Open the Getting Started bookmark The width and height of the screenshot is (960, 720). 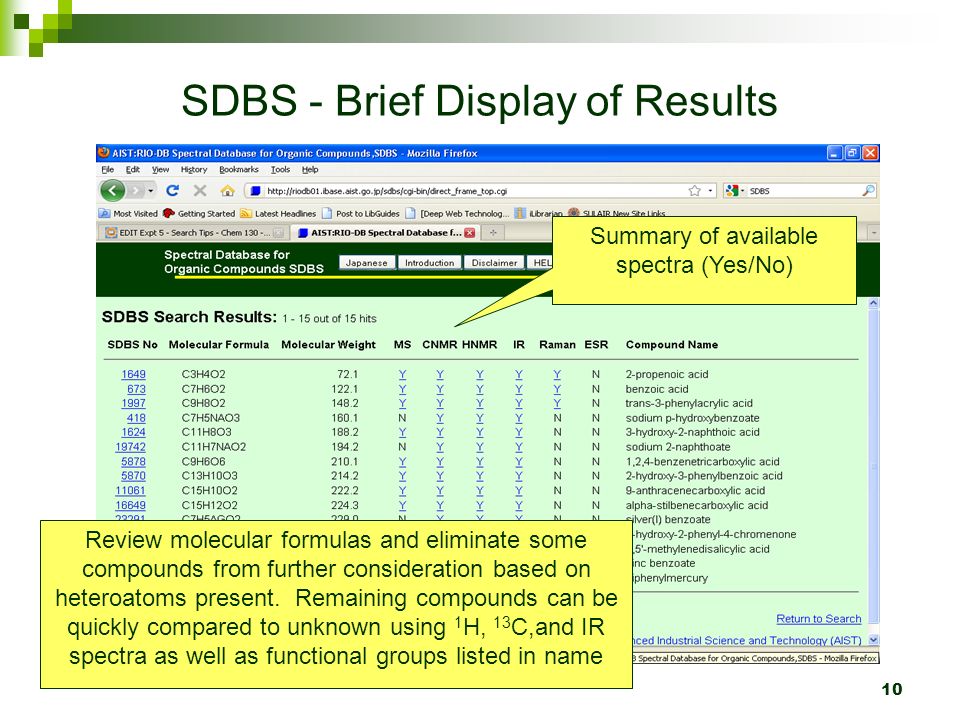click(x=199, y=214)
